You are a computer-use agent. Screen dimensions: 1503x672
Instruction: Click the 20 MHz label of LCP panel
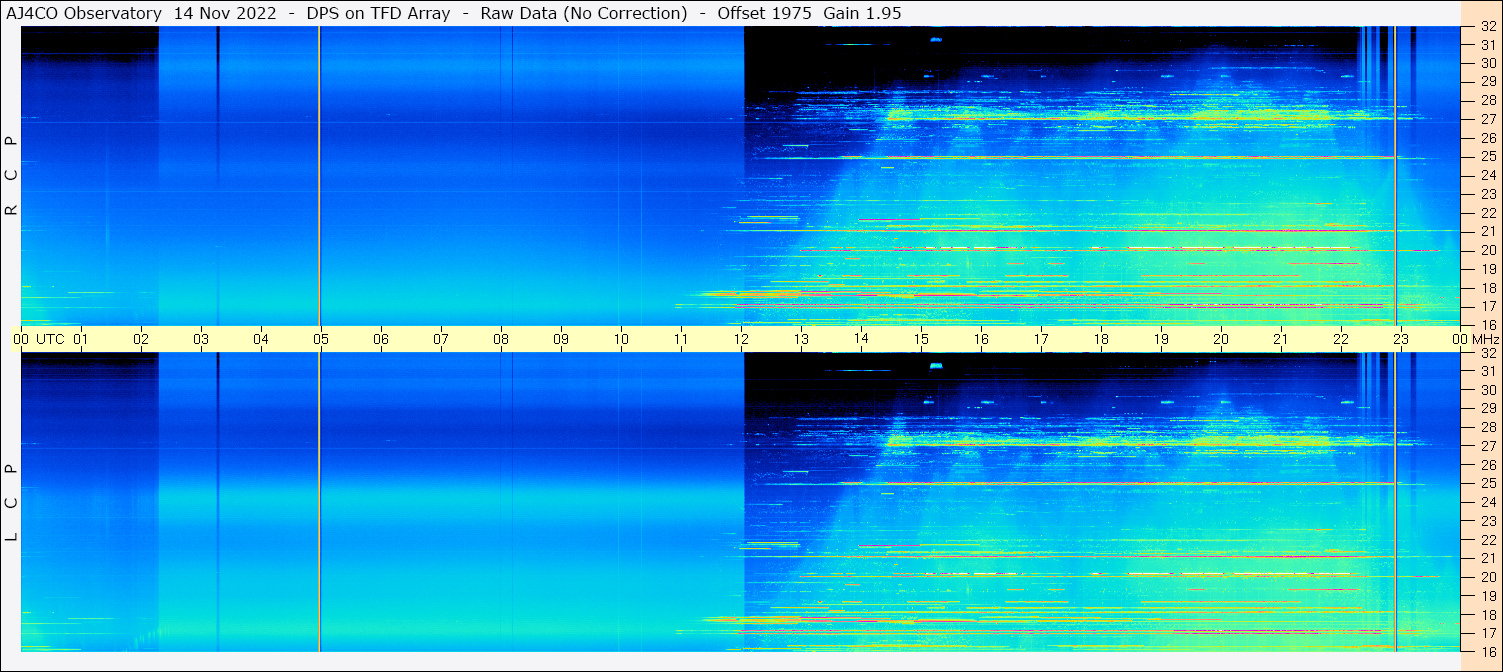coord(1488,577)
